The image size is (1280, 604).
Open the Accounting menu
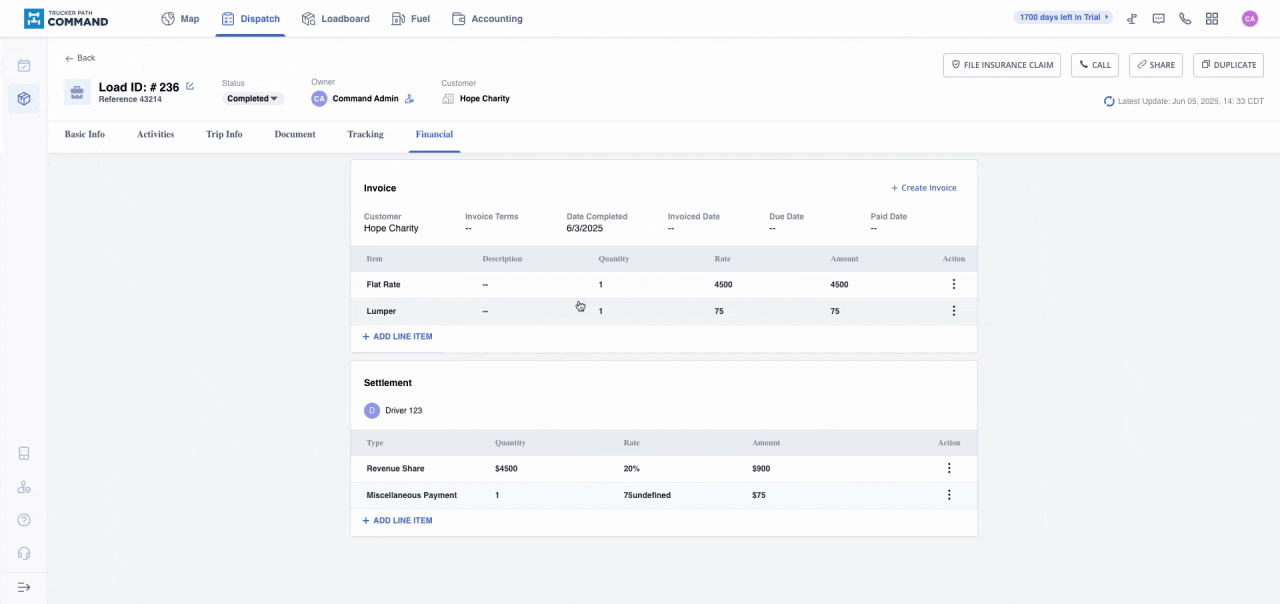(487, 19)
